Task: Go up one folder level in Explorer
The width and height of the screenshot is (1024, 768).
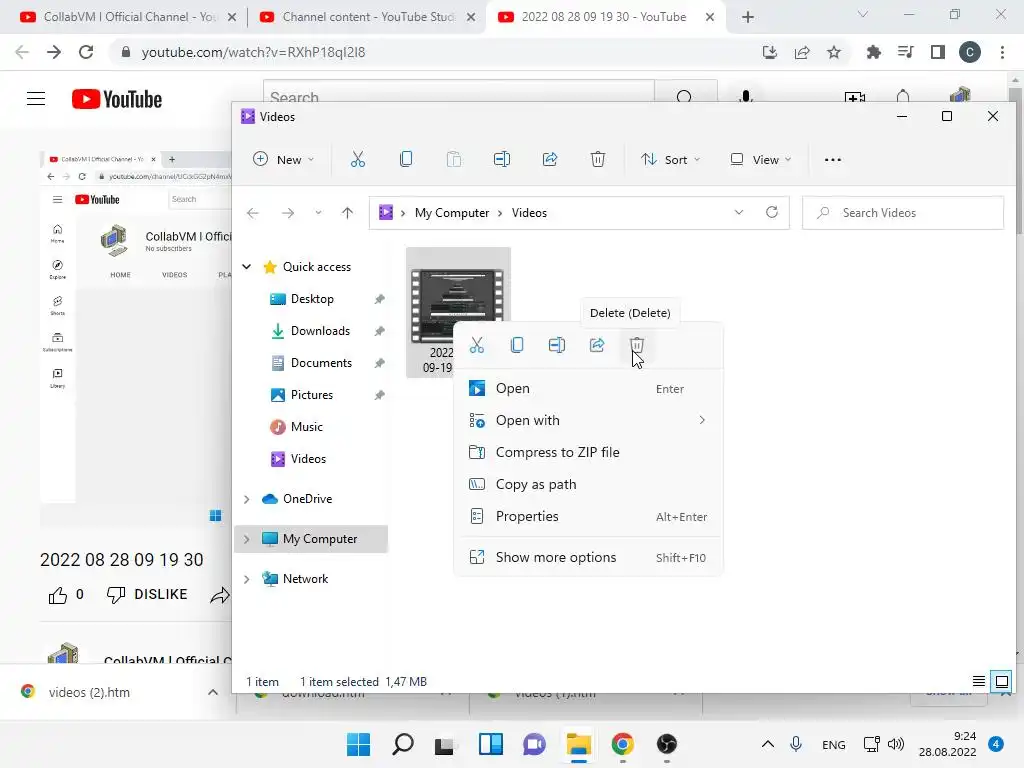Action: point(347,213)
